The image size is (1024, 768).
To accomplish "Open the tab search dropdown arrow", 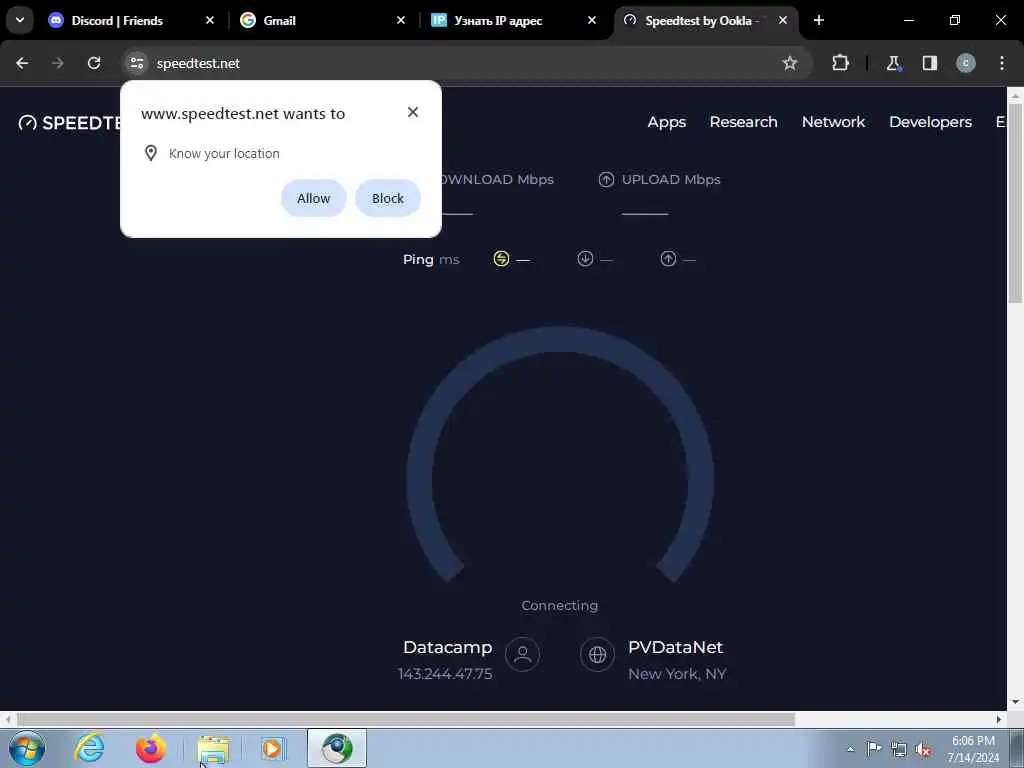I will pyautogui.click(x=20, y=20).
